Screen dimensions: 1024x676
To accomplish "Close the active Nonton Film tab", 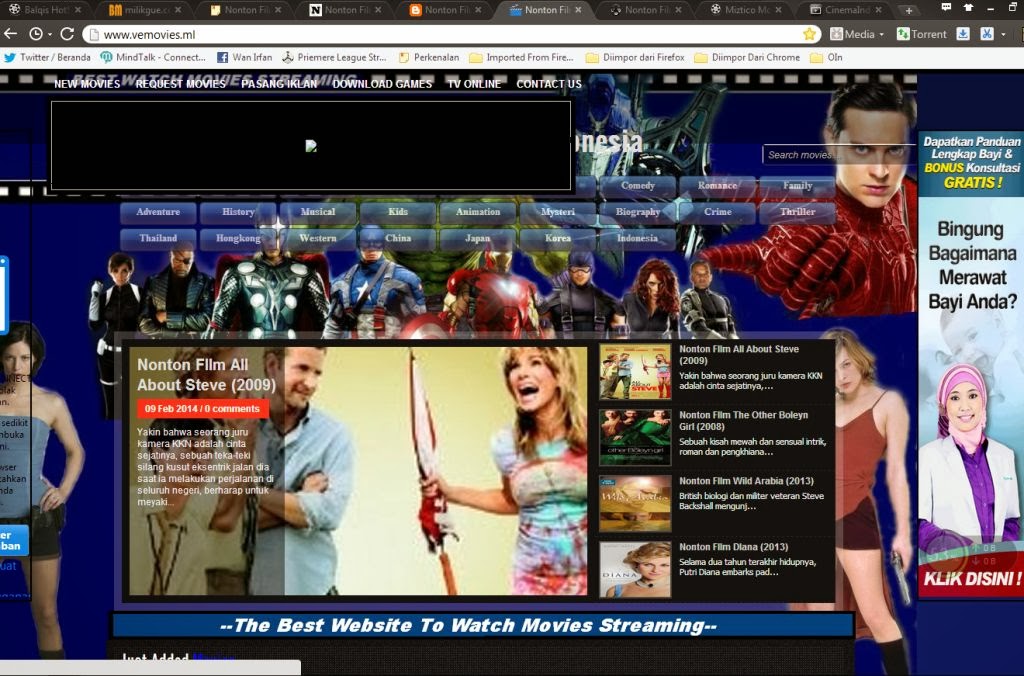I will click(x=578, y=10).
